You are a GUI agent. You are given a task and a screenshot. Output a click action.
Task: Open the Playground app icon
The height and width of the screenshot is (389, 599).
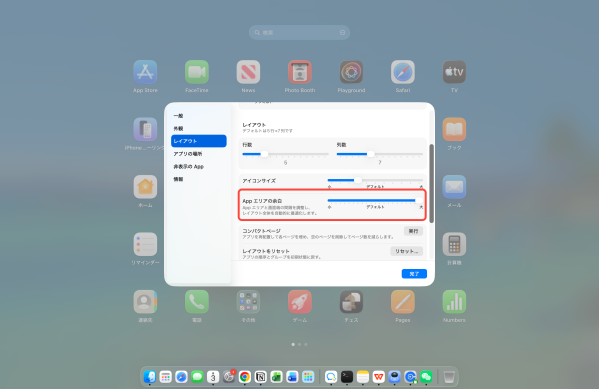(x=351, y=72)
